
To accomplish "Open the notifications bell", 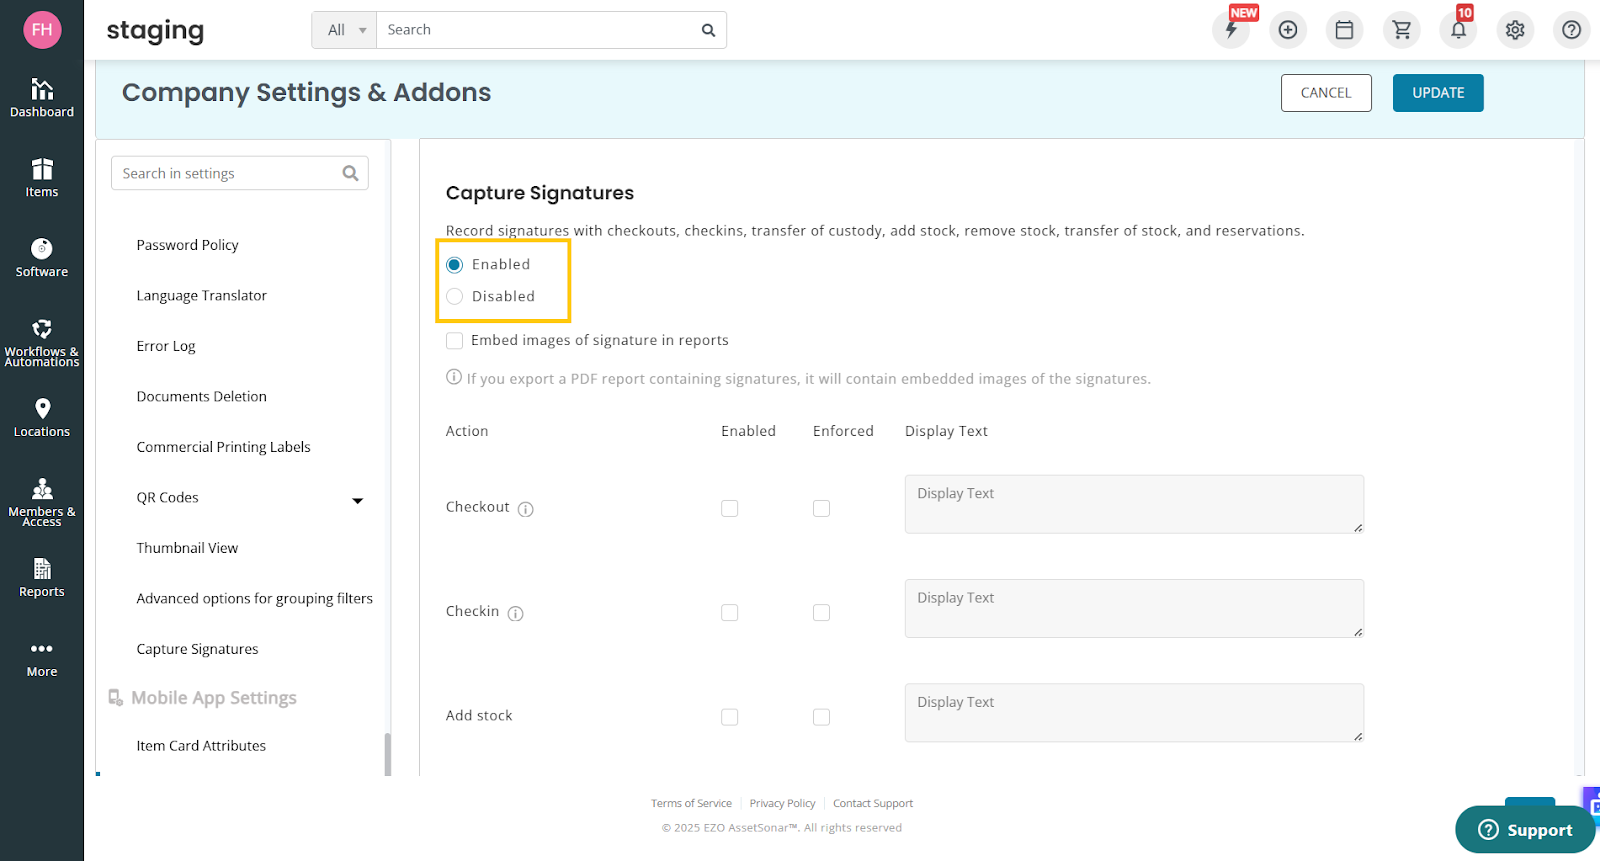I will point(1459,30).
